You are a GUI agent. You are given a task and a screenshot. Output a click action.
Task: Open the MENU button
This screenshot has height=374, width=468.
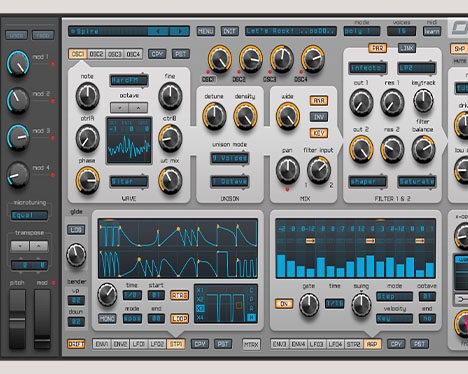pos(206,31)
